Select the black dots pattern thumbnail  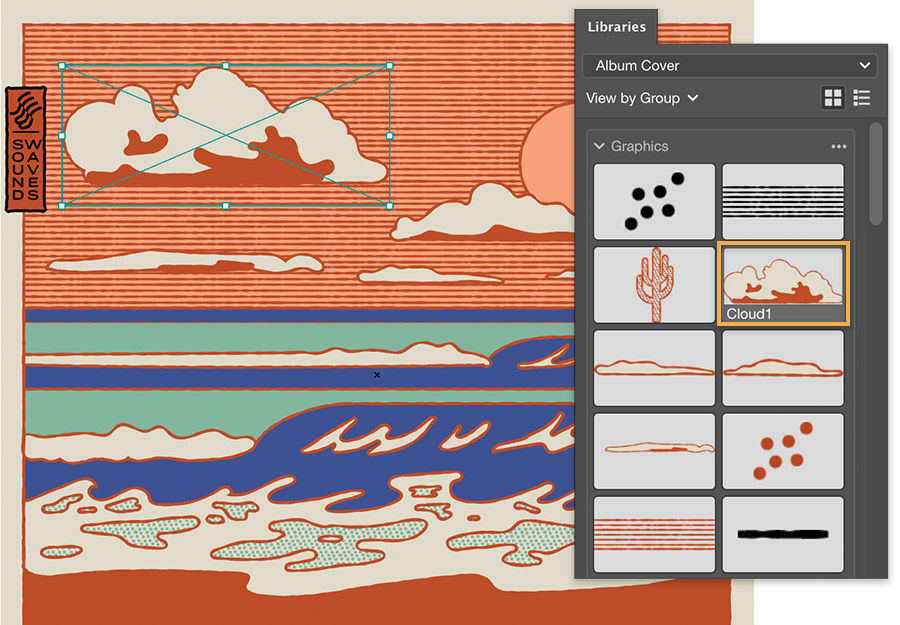click(654, 201)
